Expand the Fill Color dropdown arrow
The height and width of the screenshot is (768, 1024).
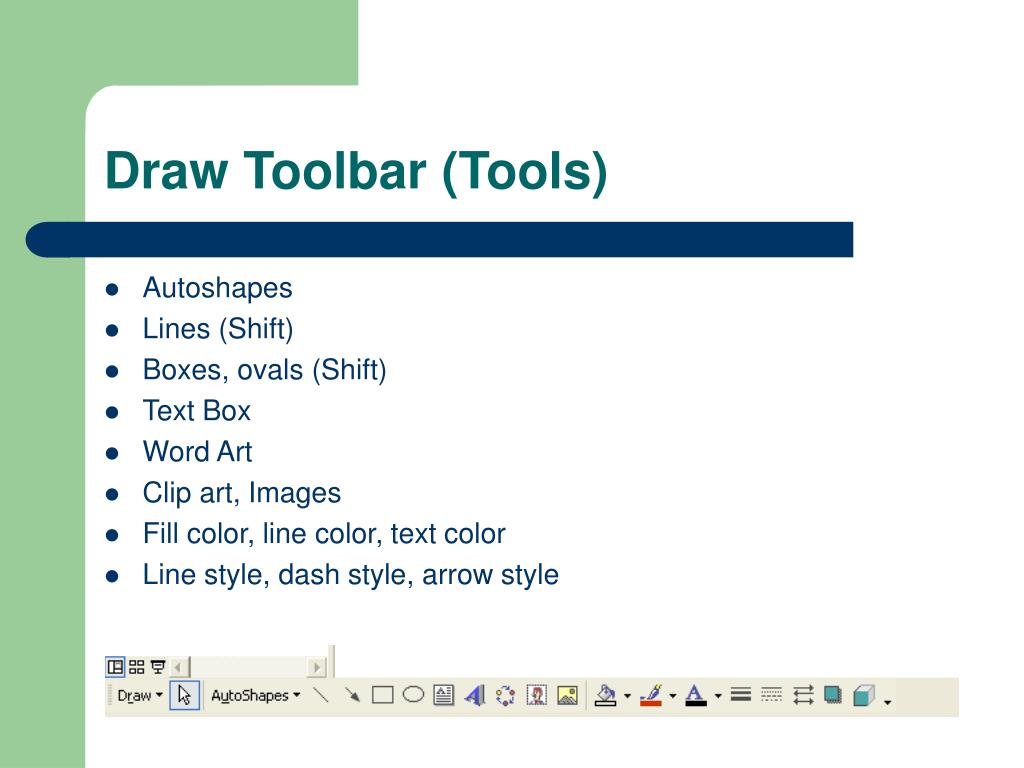tap(628, 696)
